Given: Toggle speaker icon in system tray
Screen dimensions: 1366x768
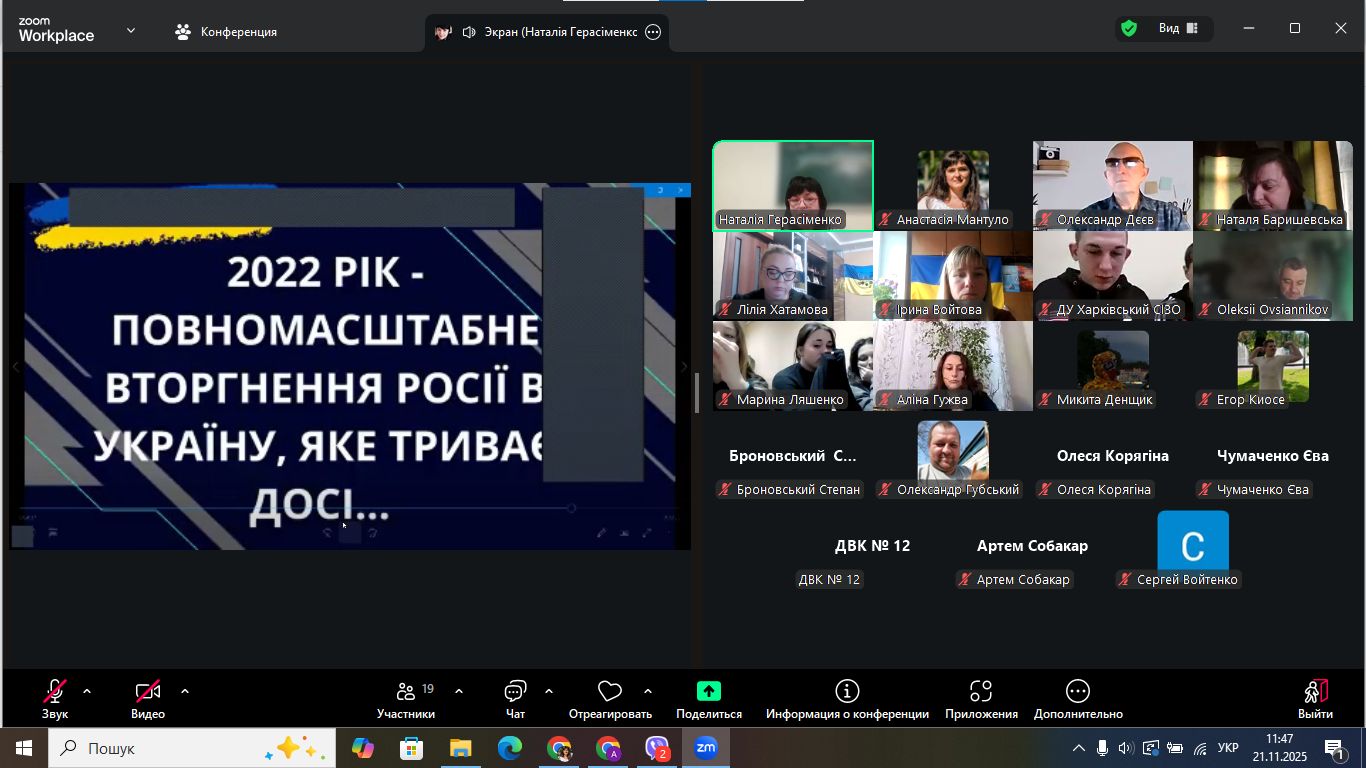Looking at the screenshot, I should click(1126, 748).
